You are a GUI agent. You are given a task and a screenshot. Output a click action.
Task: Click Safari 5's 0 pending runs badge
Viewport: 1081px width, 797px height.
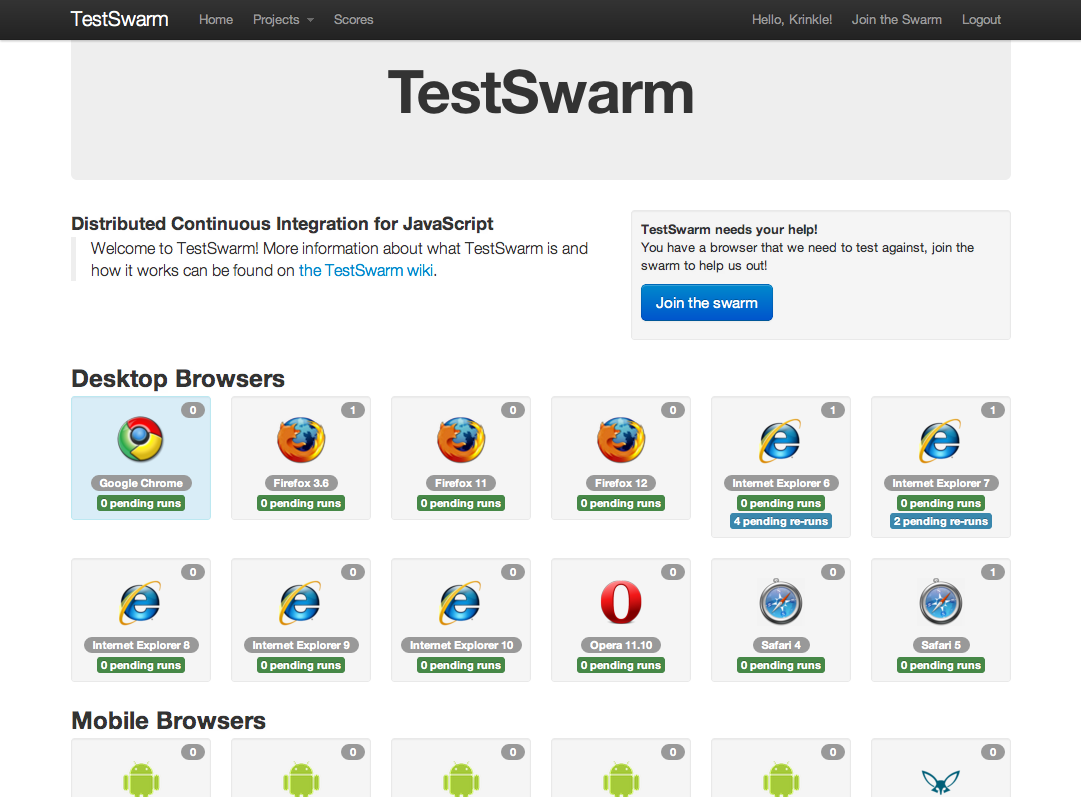click(940, 665)
